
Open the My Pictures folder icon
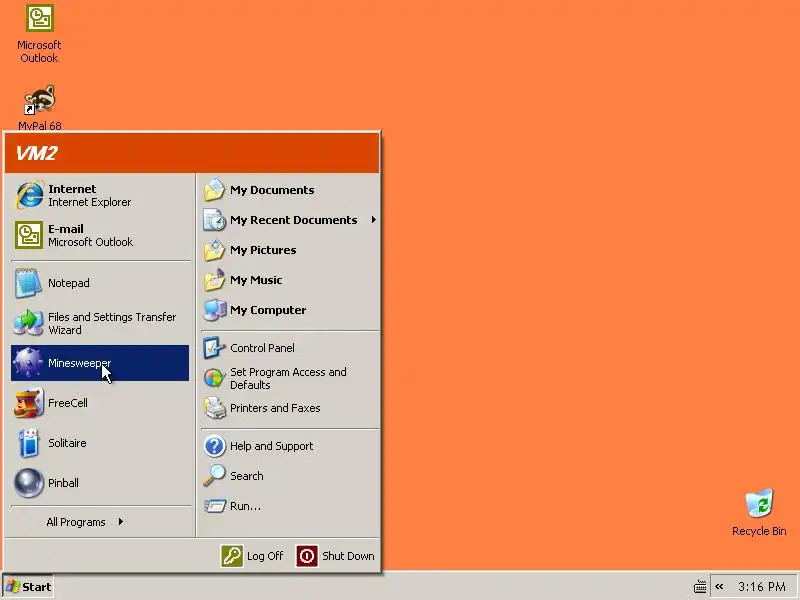pos(214,250)
